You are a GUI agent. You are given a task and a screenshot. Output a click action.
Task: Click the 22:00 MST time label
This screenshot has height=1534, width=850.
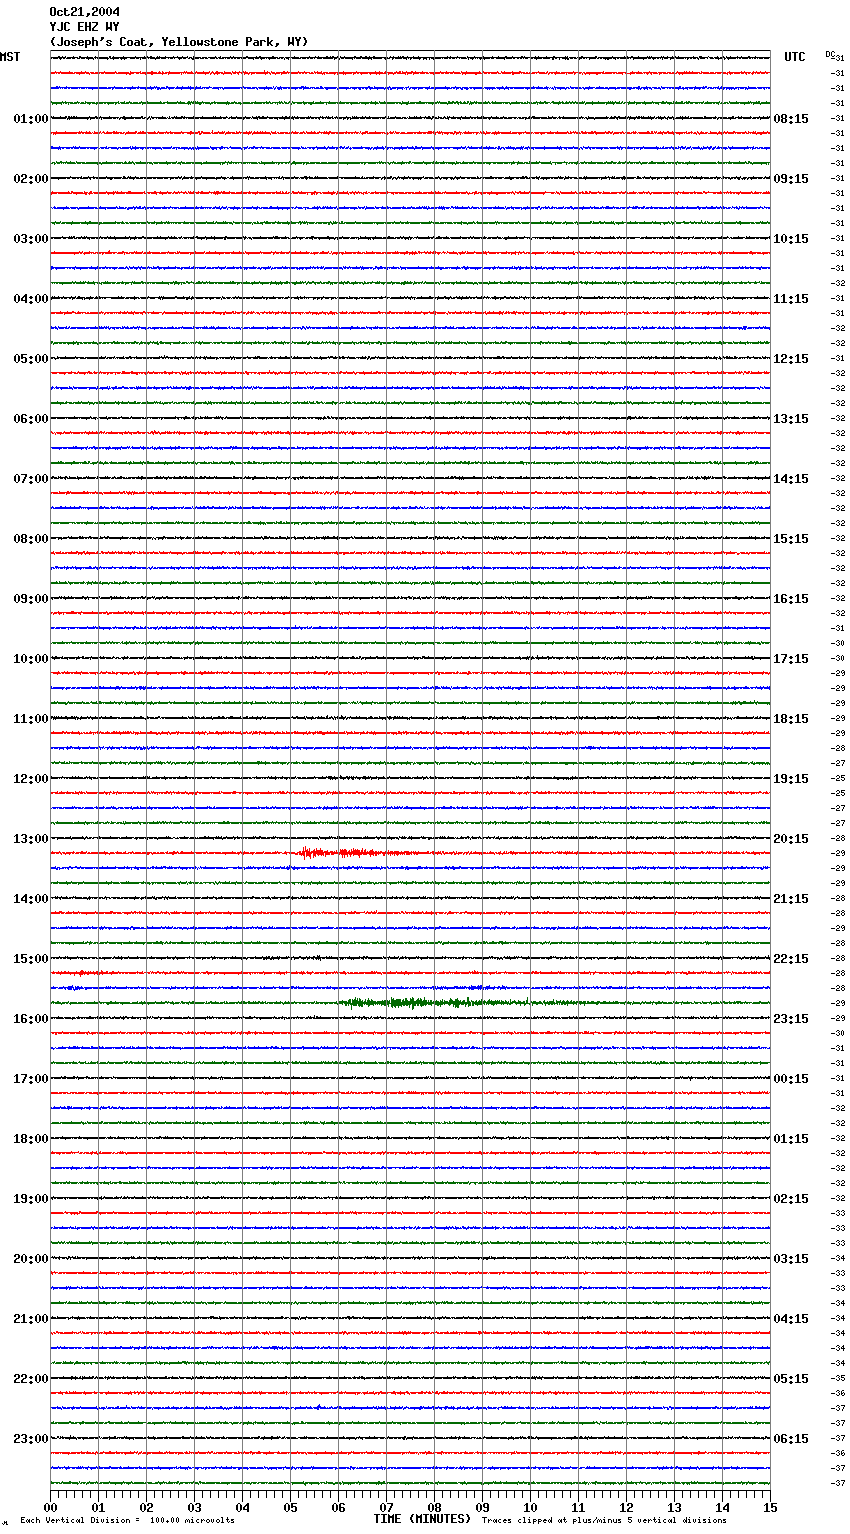[x=31, y=1379]
